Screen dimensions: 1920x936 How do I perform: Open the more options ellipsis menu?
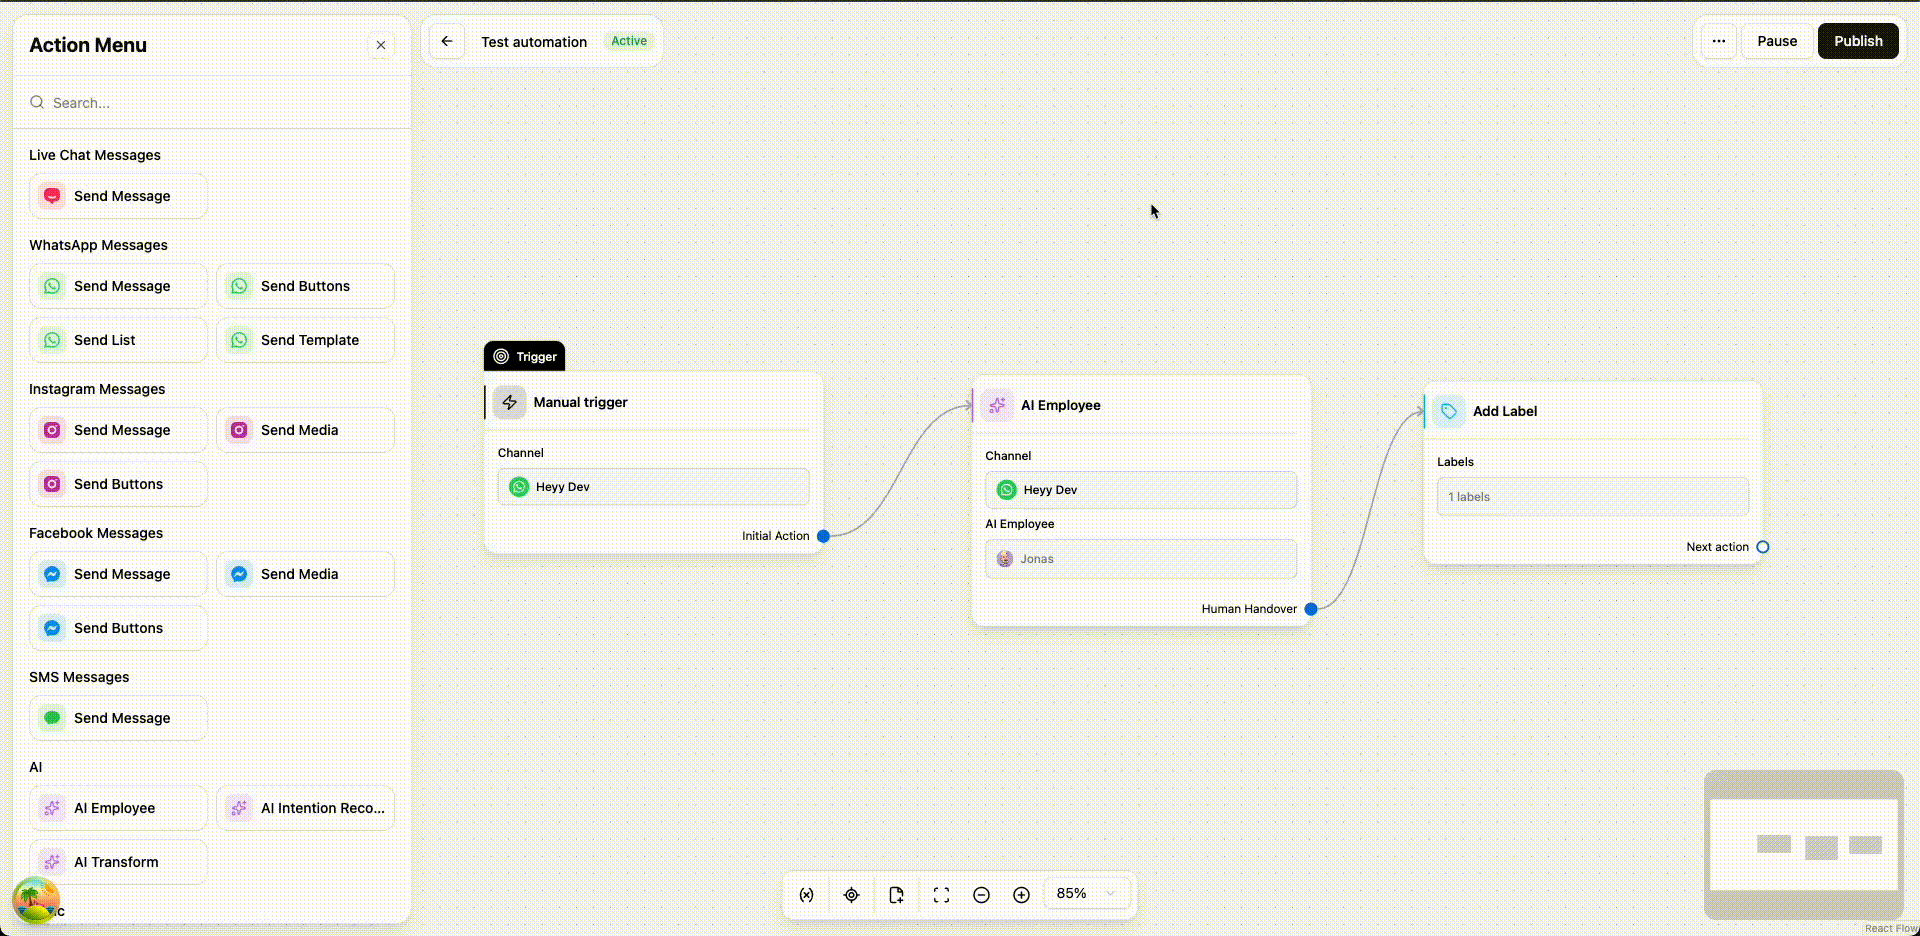point(1718,41)
